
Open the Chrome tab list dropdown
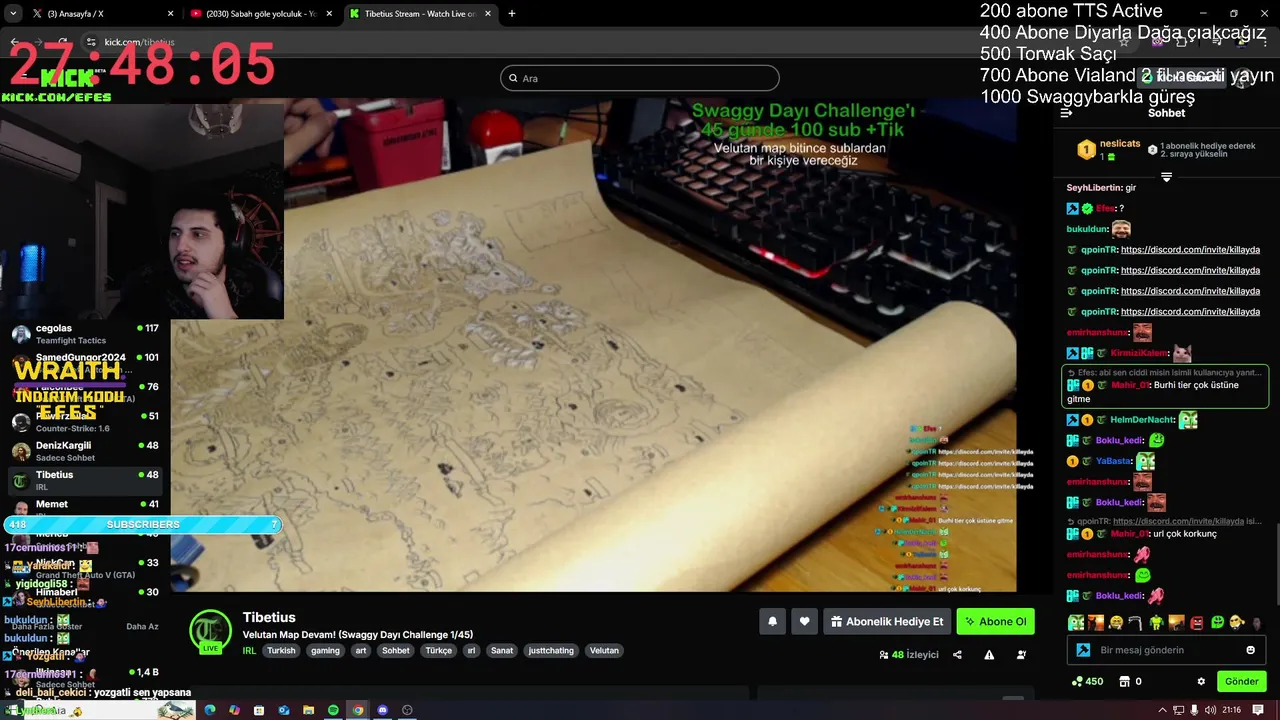coord(13,13)
